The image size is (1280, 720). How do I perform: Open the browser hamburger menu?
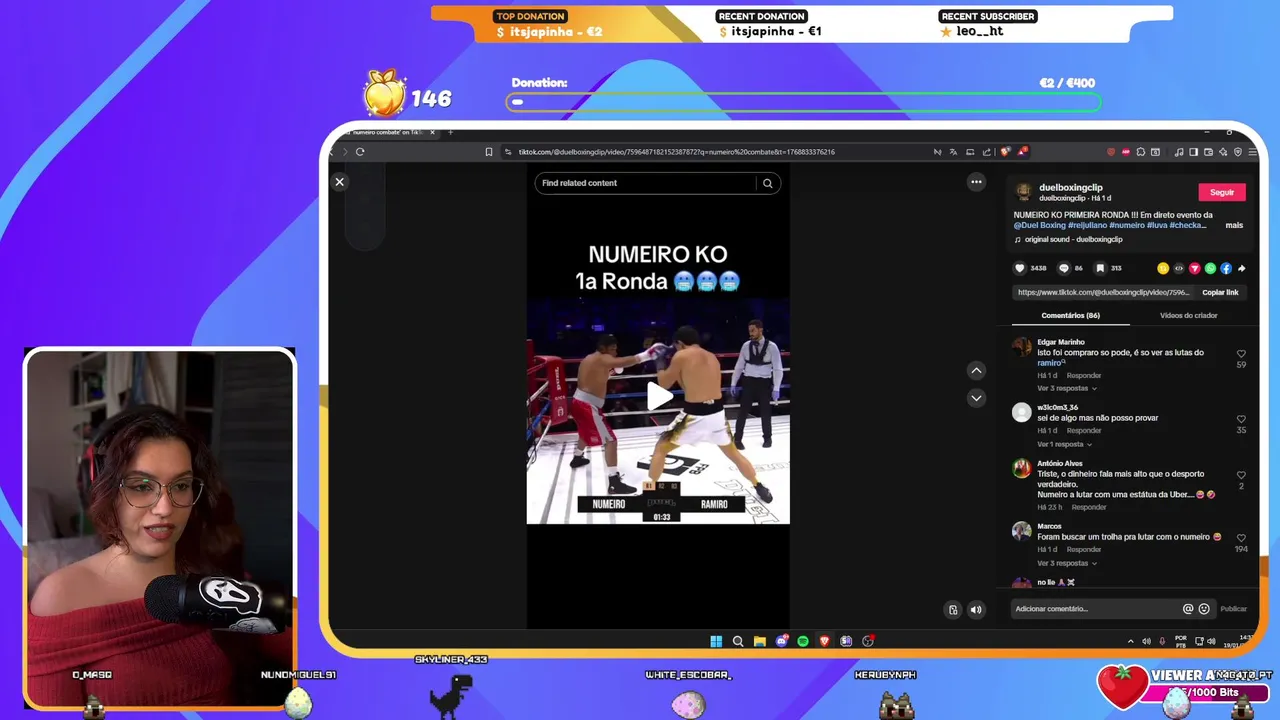tap(1253, 152)
